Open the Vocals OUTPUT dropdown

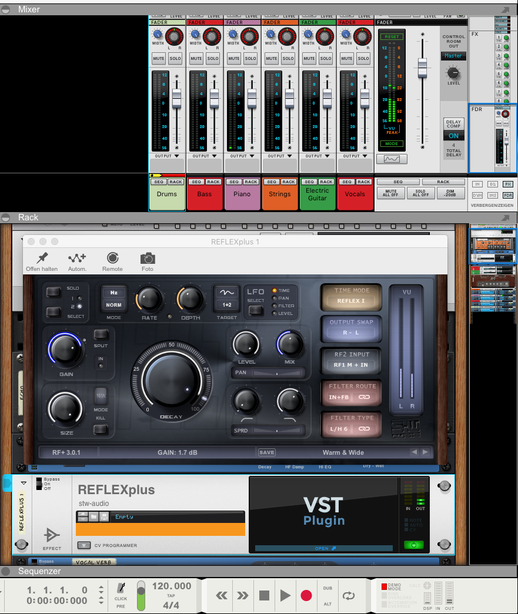tap(355, 156)
